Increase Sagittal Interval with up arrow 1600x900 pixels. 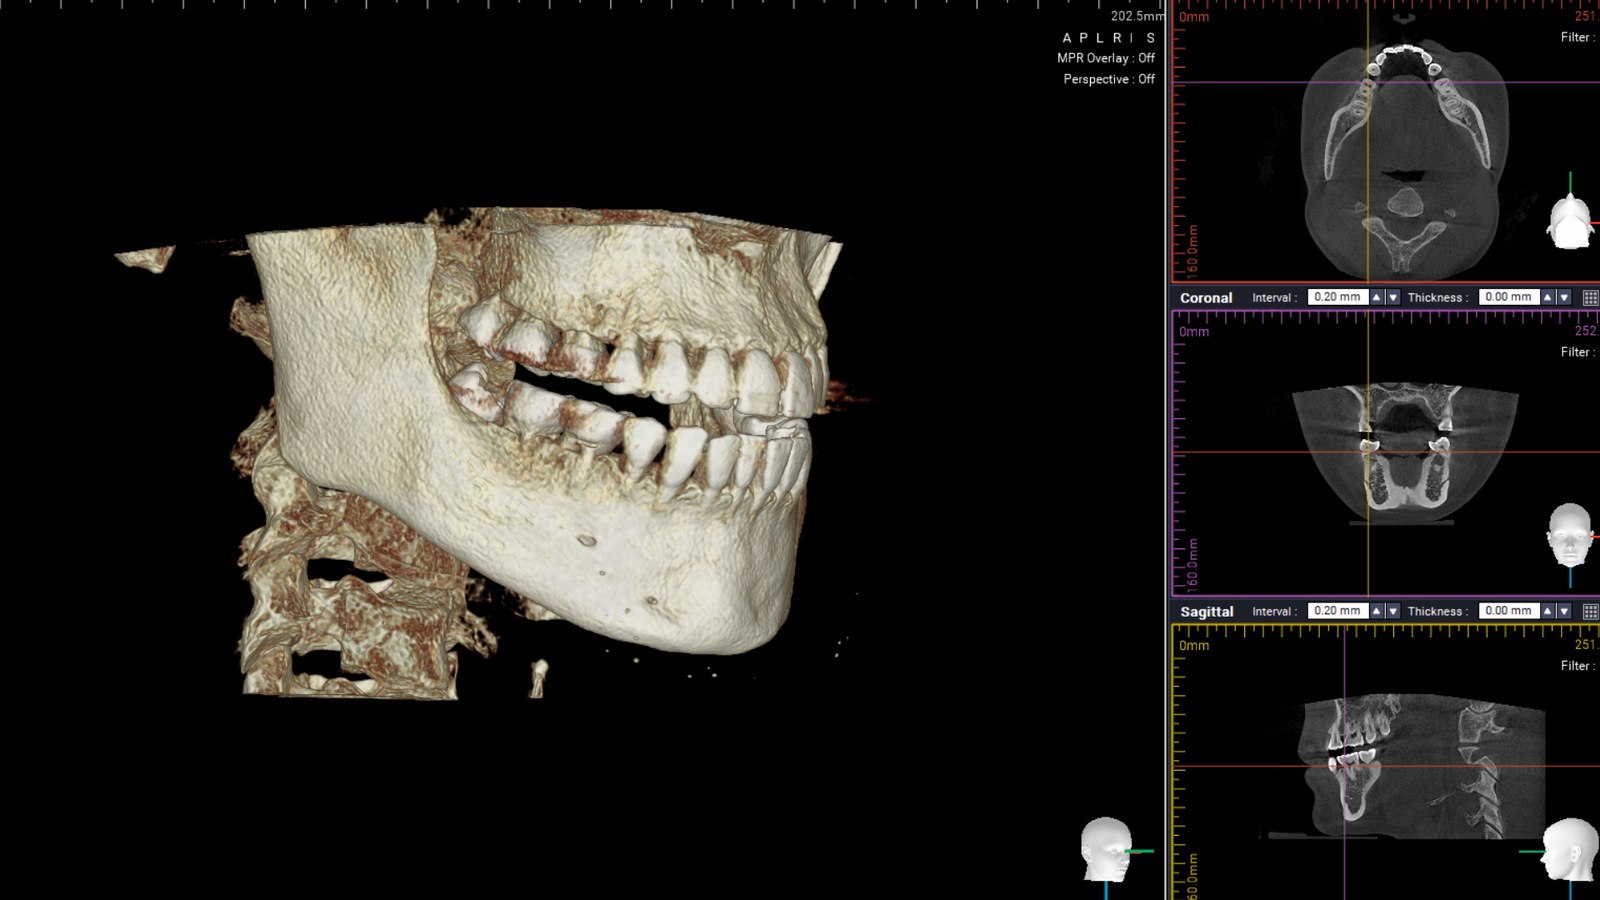(x=1376, y=611)
